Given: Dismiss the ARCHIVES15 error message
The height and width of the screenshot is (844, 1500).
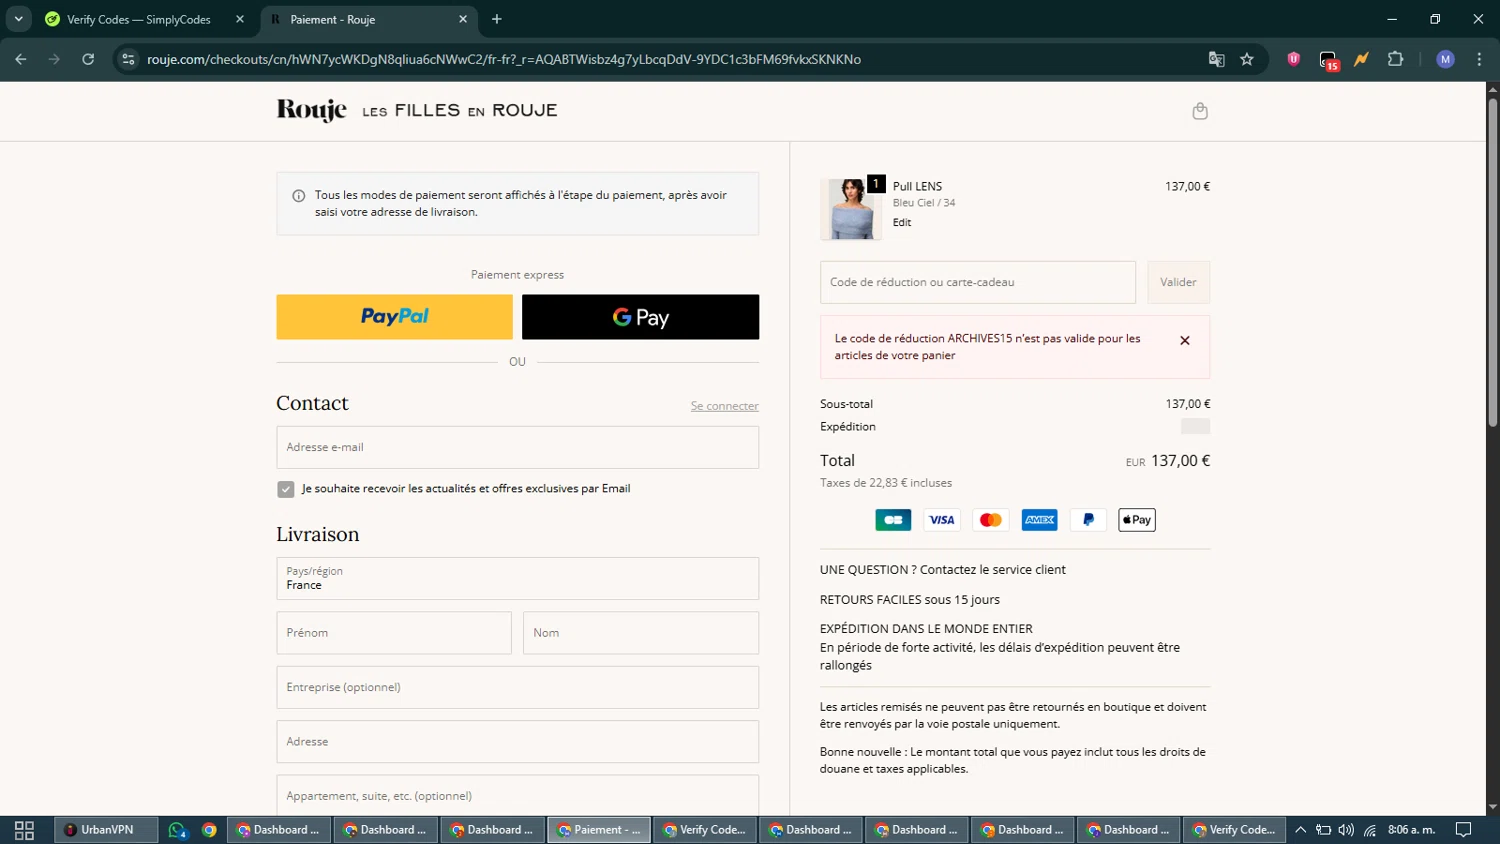Looking at the screenshot, I should pyautogui.click(x=1185, y=341).
